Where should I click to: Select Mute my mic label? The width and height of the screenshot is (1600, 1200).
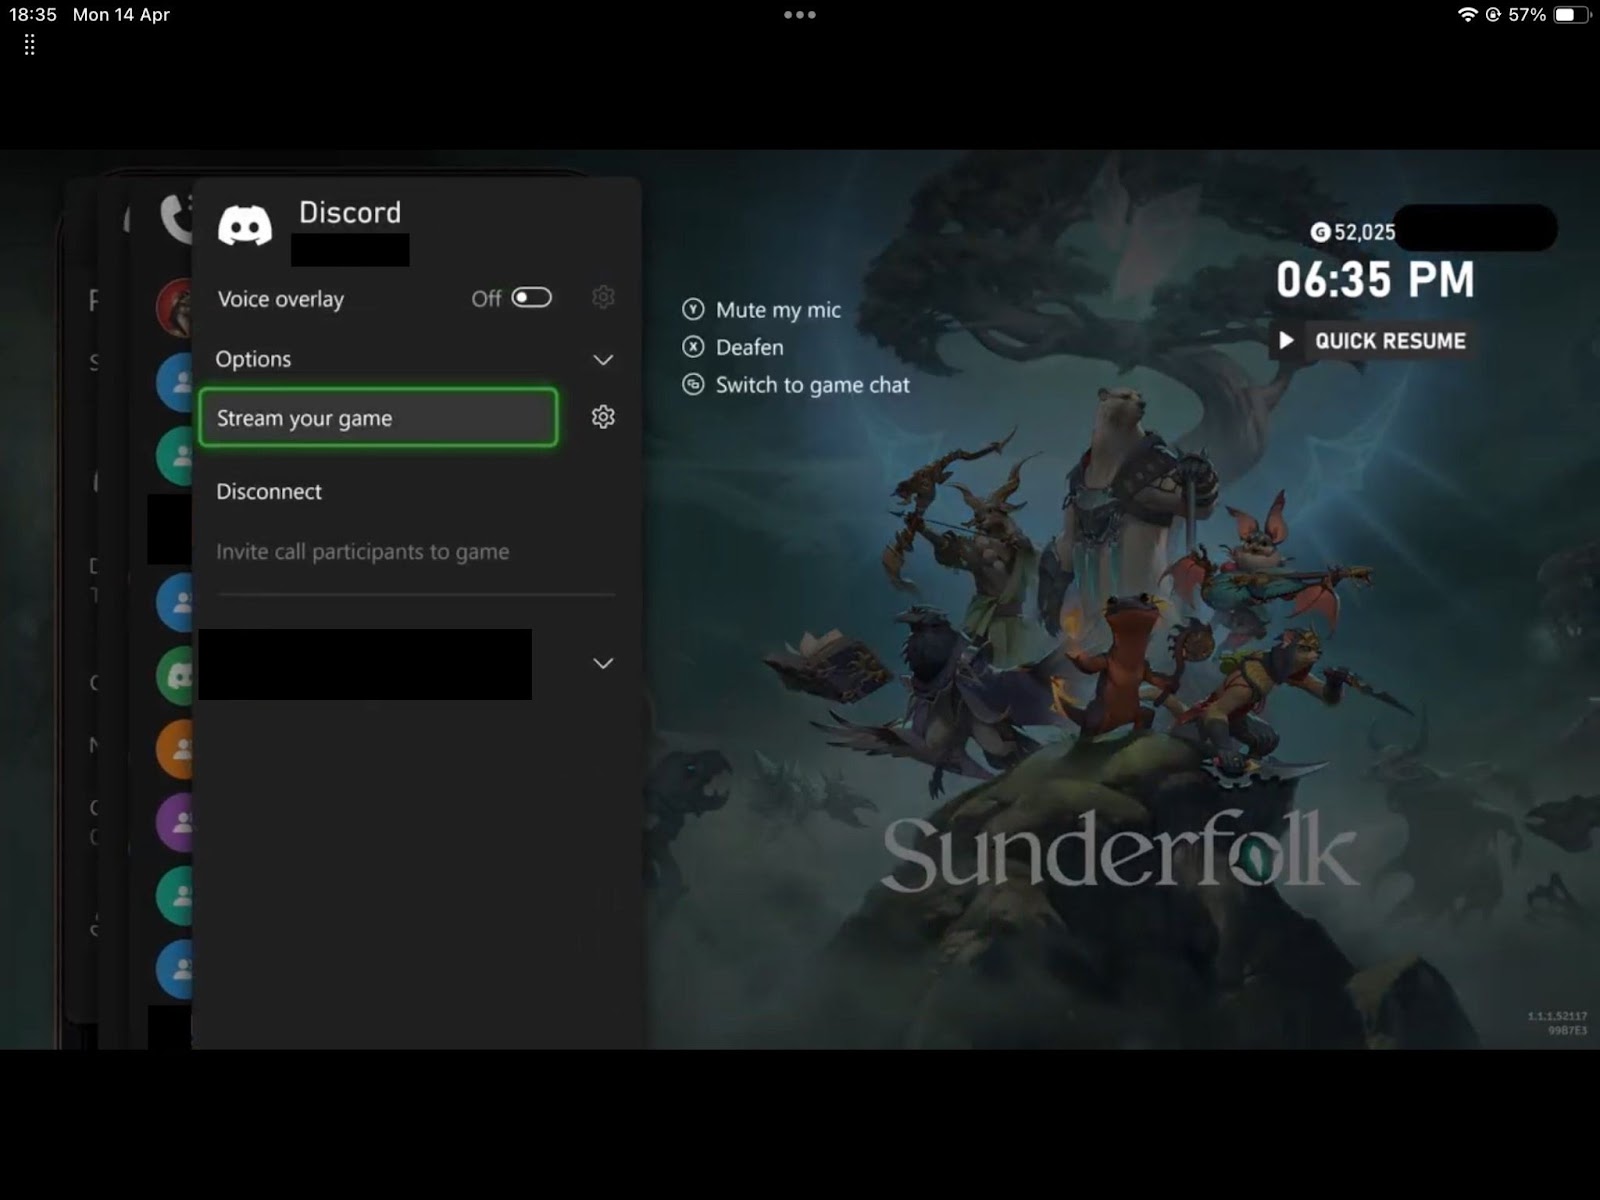(778, 310)
